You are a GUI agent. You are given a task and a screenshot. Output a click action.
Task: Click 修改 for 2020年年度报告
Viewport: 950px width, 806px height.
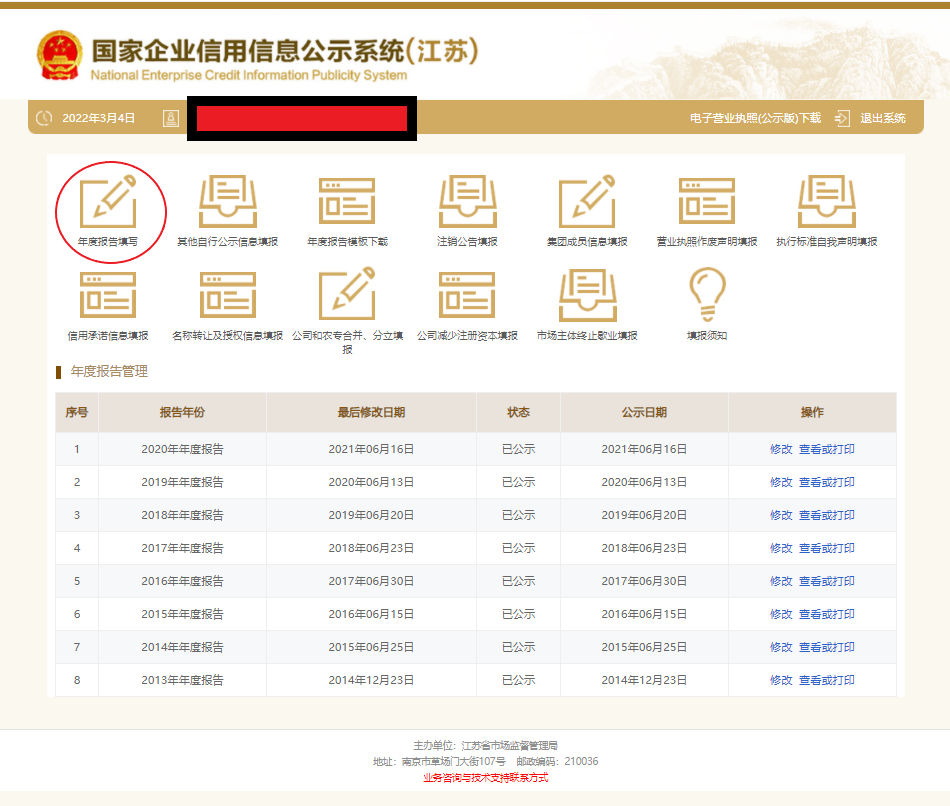(781, 449)
